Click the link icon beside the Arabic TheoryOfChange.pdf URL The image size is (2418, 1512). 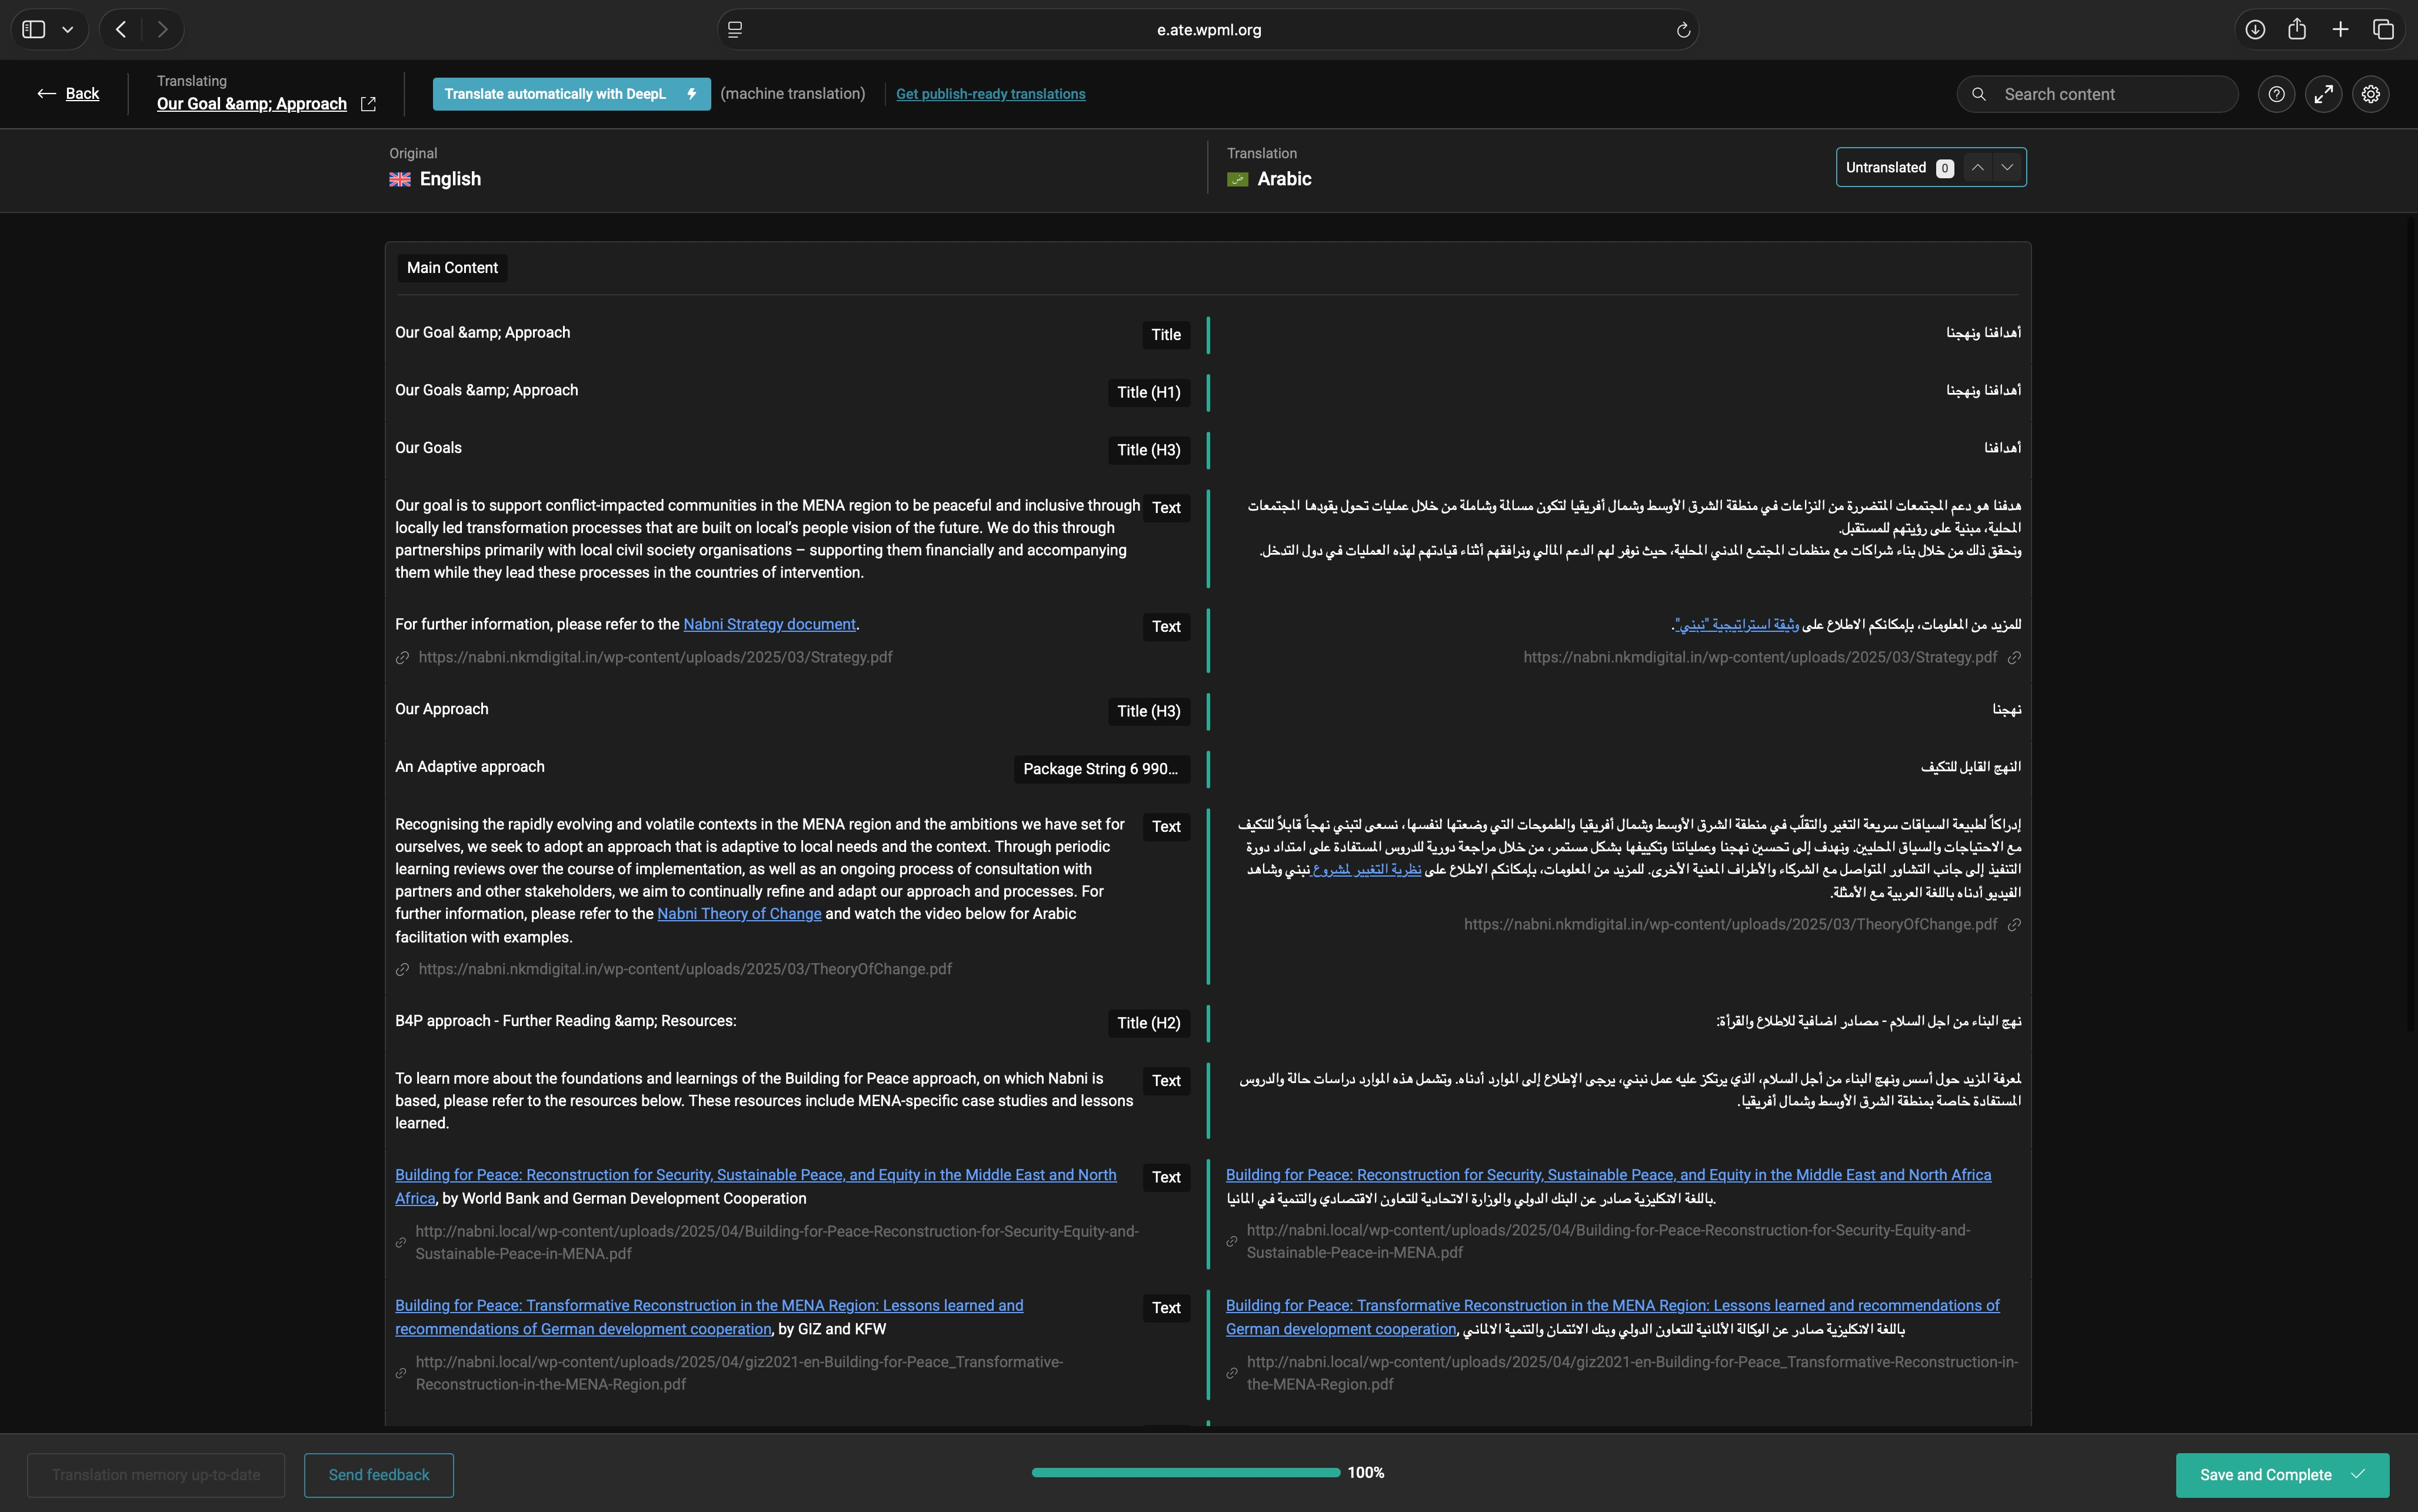(2014, 925)
